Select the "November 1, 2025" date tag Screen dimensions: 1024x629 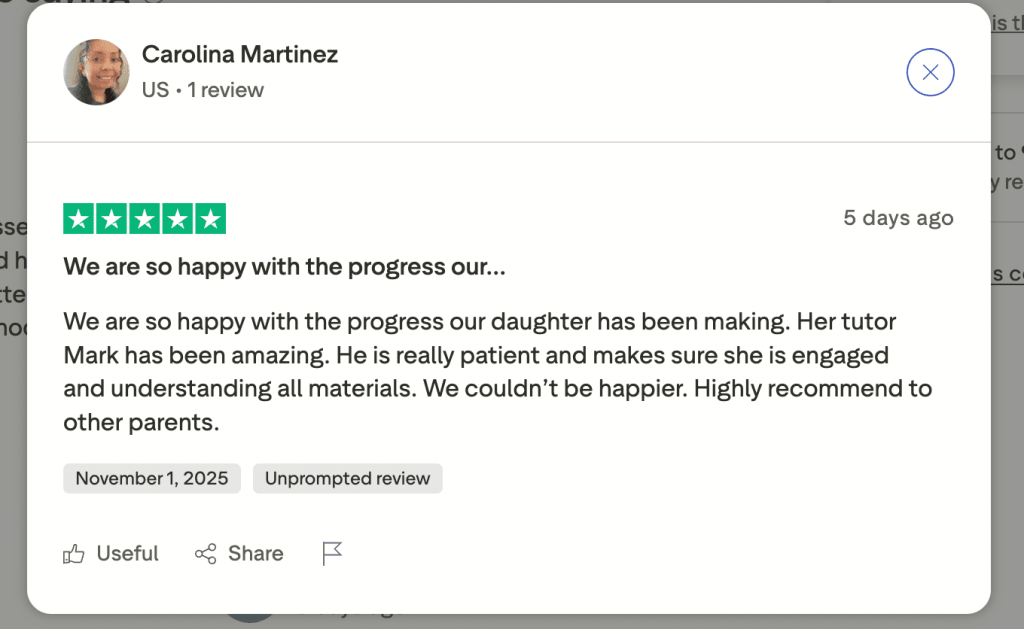click(151, 478)
